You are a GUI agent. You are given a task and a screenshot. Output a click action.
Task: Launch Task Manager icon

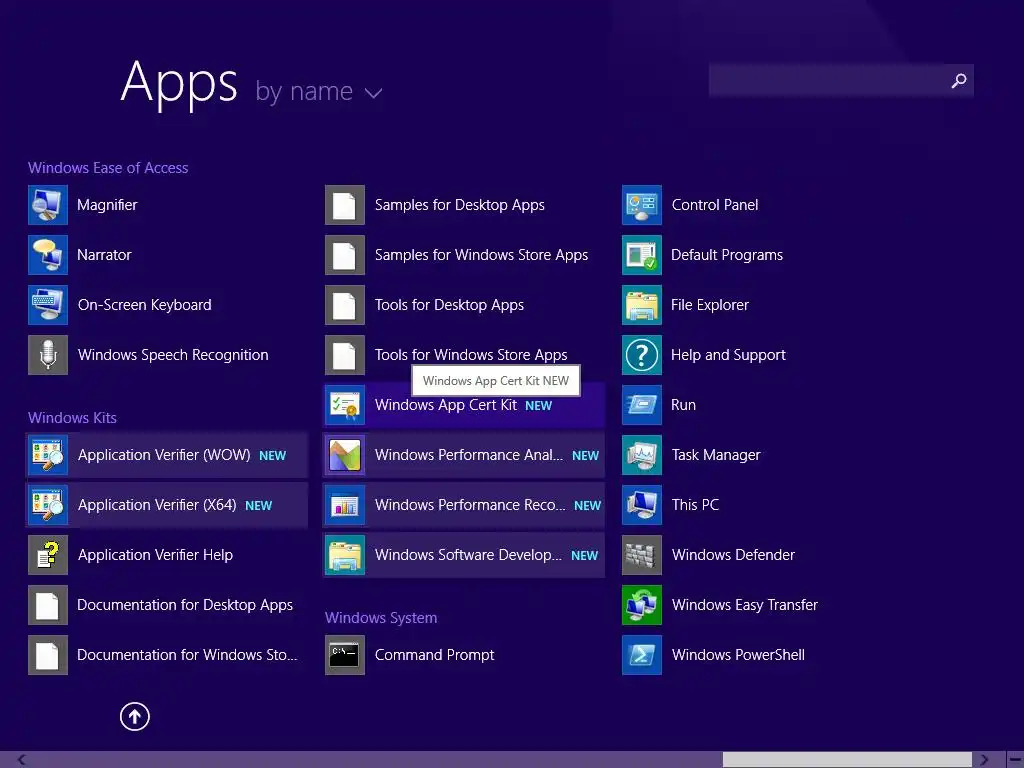(642, 455)
